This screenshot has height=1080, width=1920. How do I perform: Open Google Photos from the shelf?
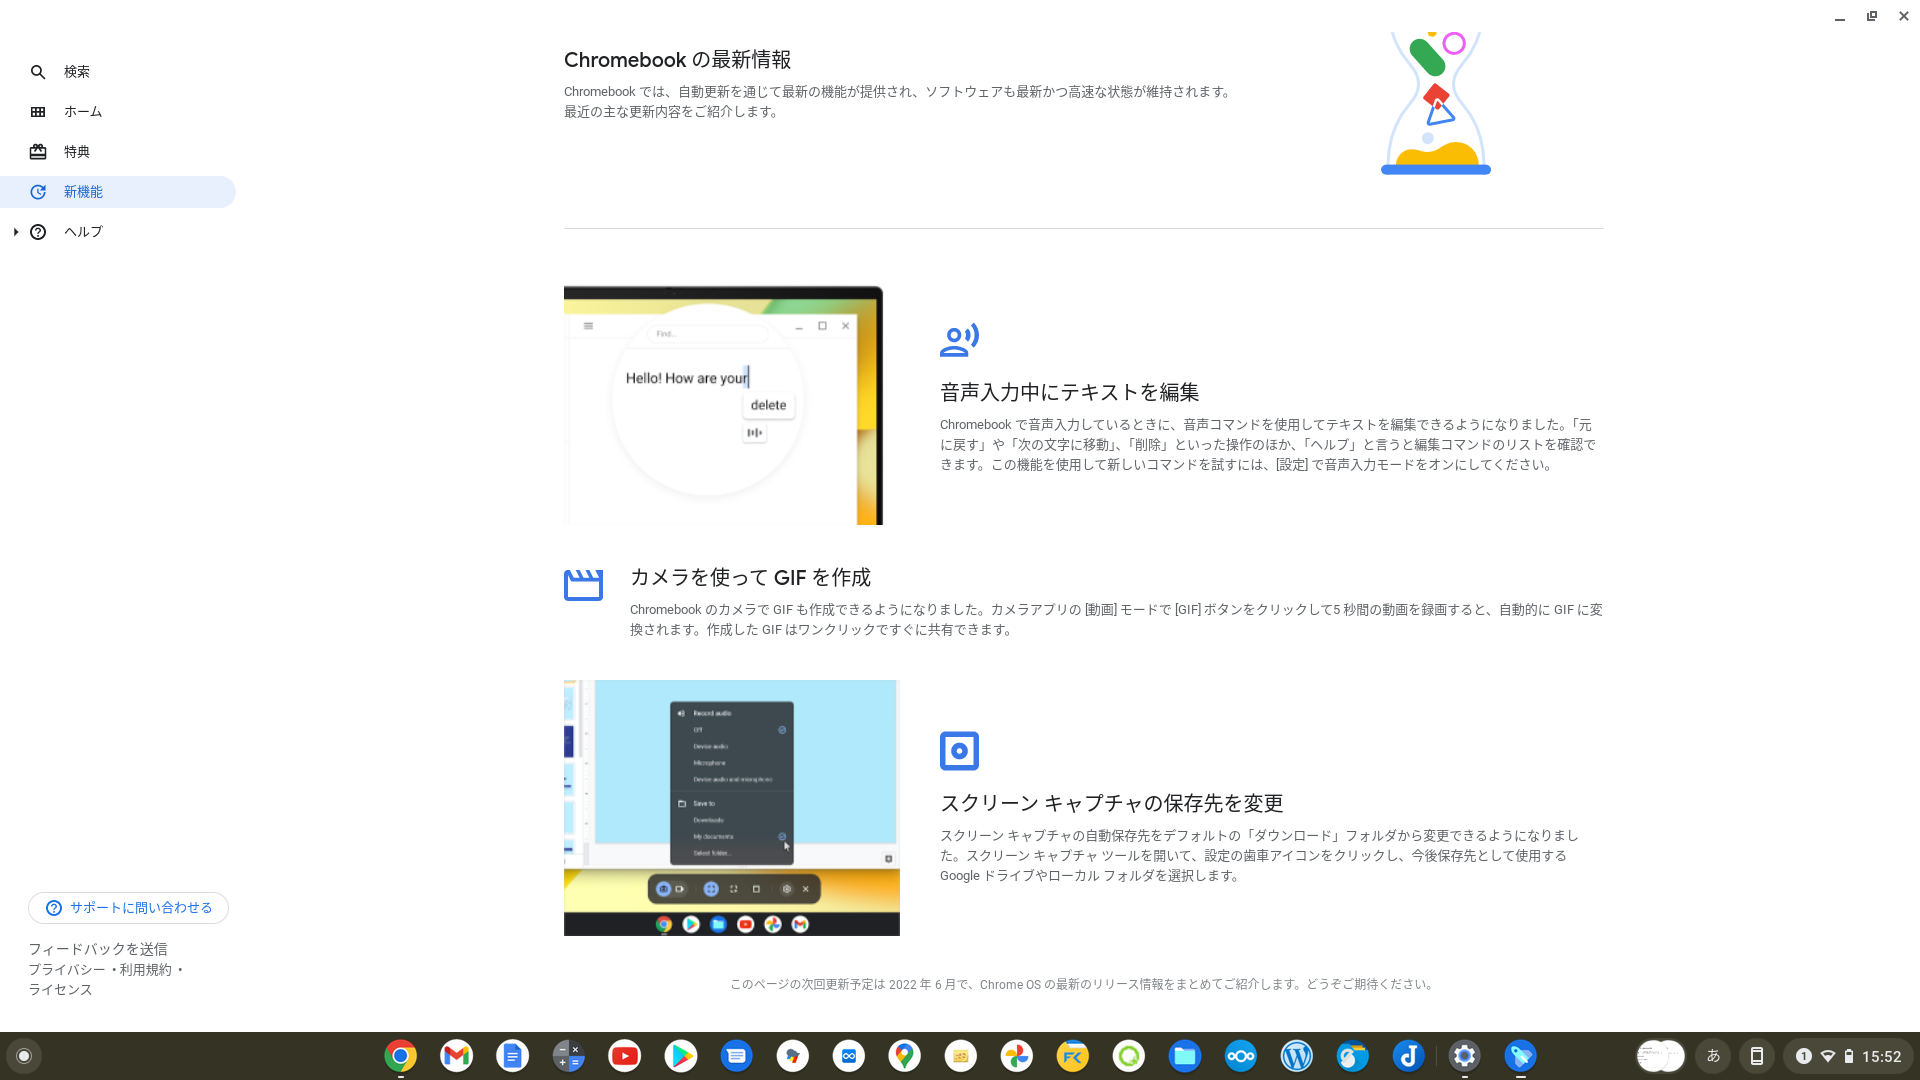point(1017,1056)
